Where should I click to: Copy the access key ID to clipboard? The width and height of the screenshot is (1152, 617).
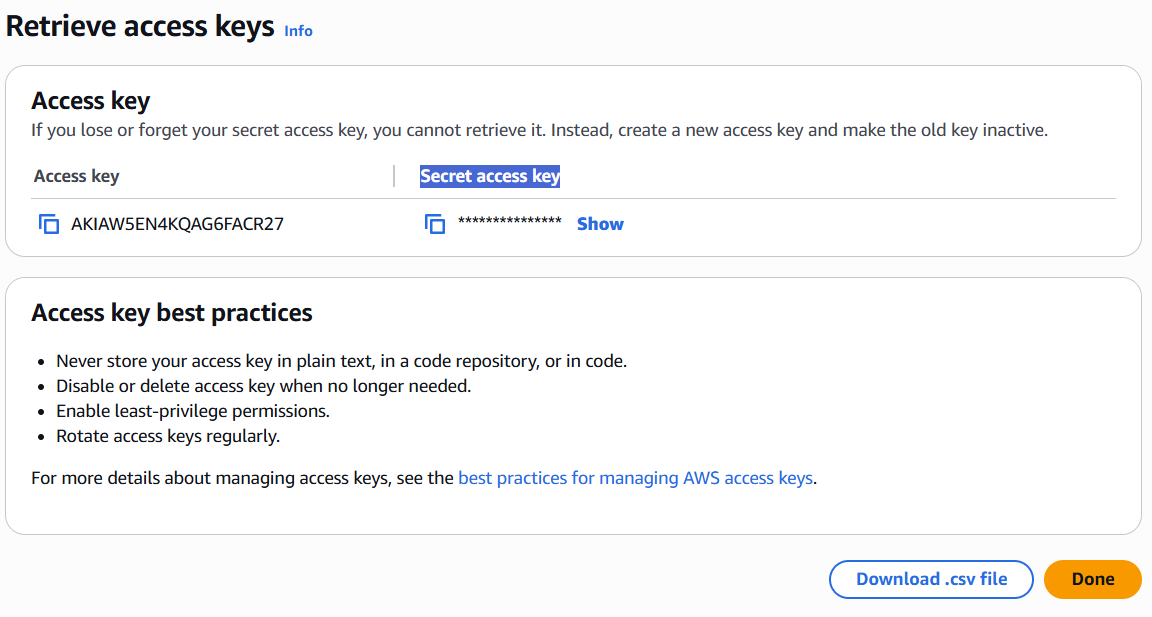click(x=49, y=224)
